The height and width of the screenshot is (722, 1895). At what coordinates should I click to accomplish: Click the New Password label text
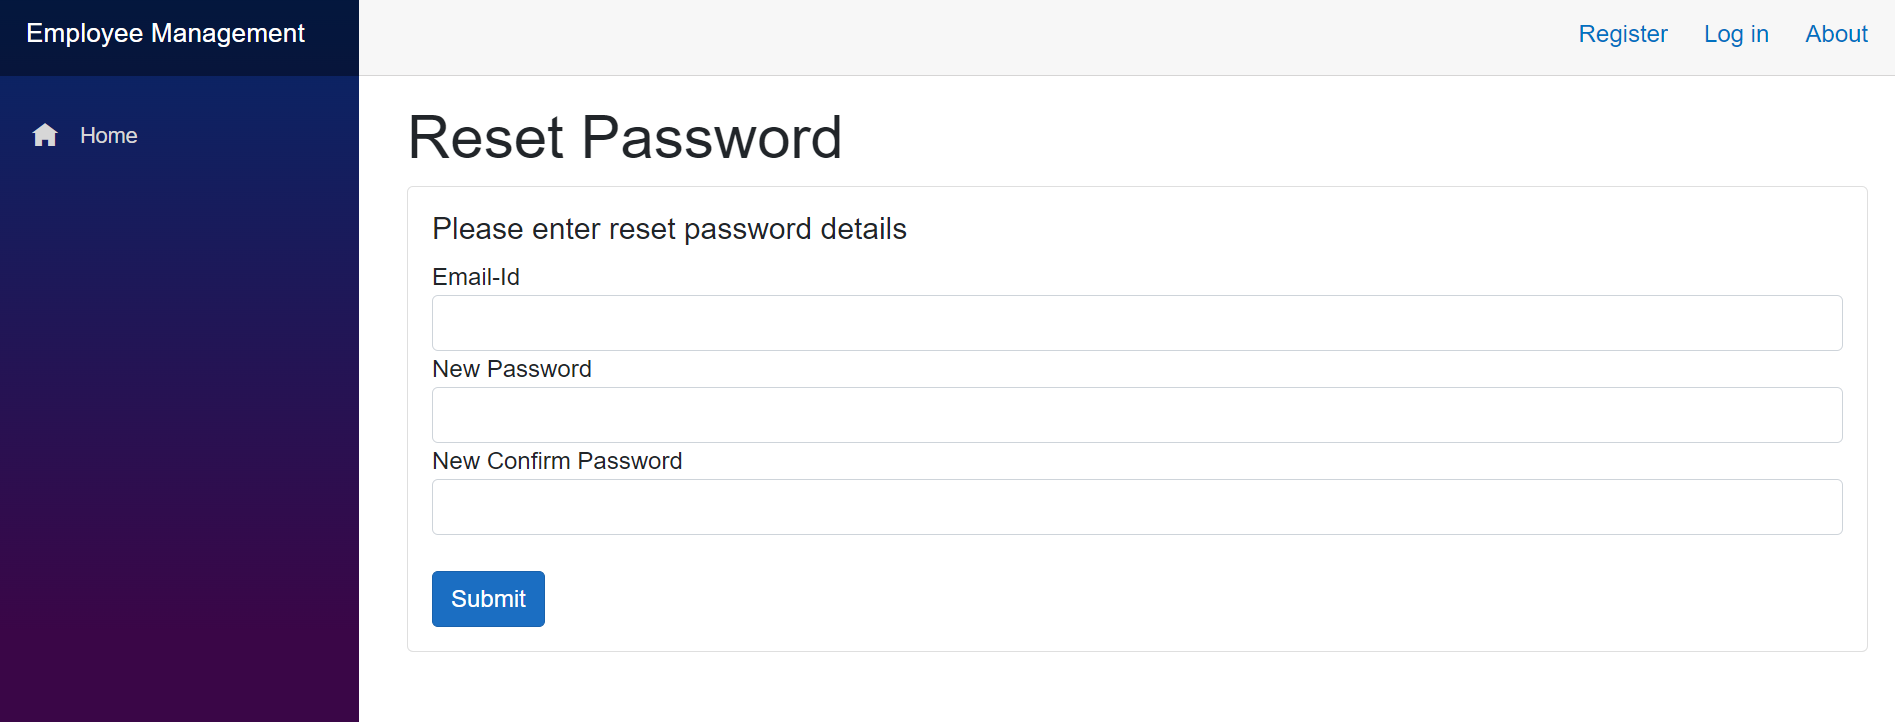point(511,369)
